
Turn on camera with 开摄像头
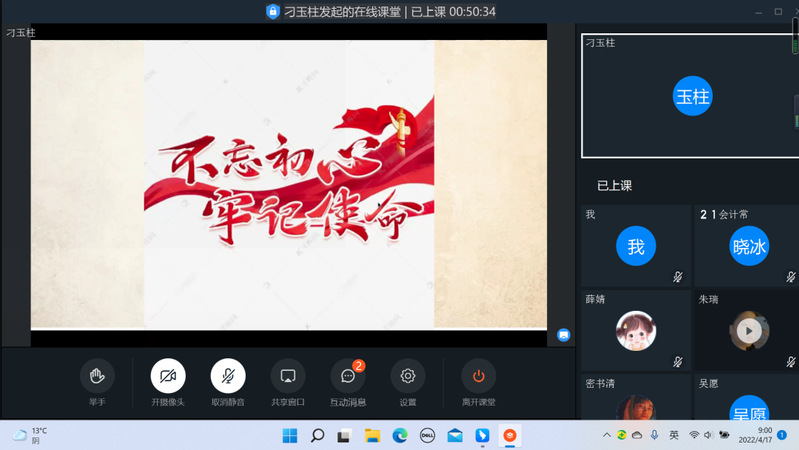(x=168, y=376)
